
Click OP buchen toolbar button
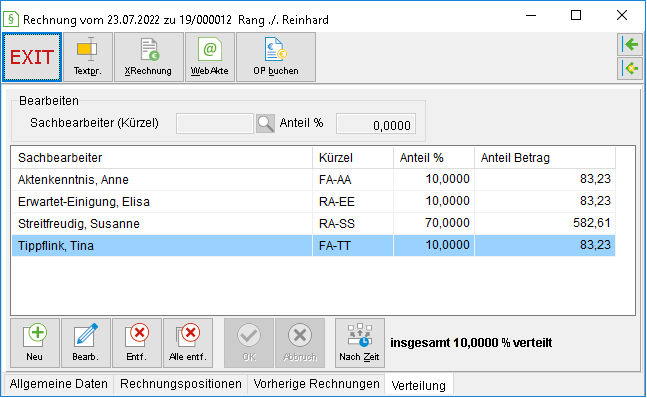click(276, 57)
